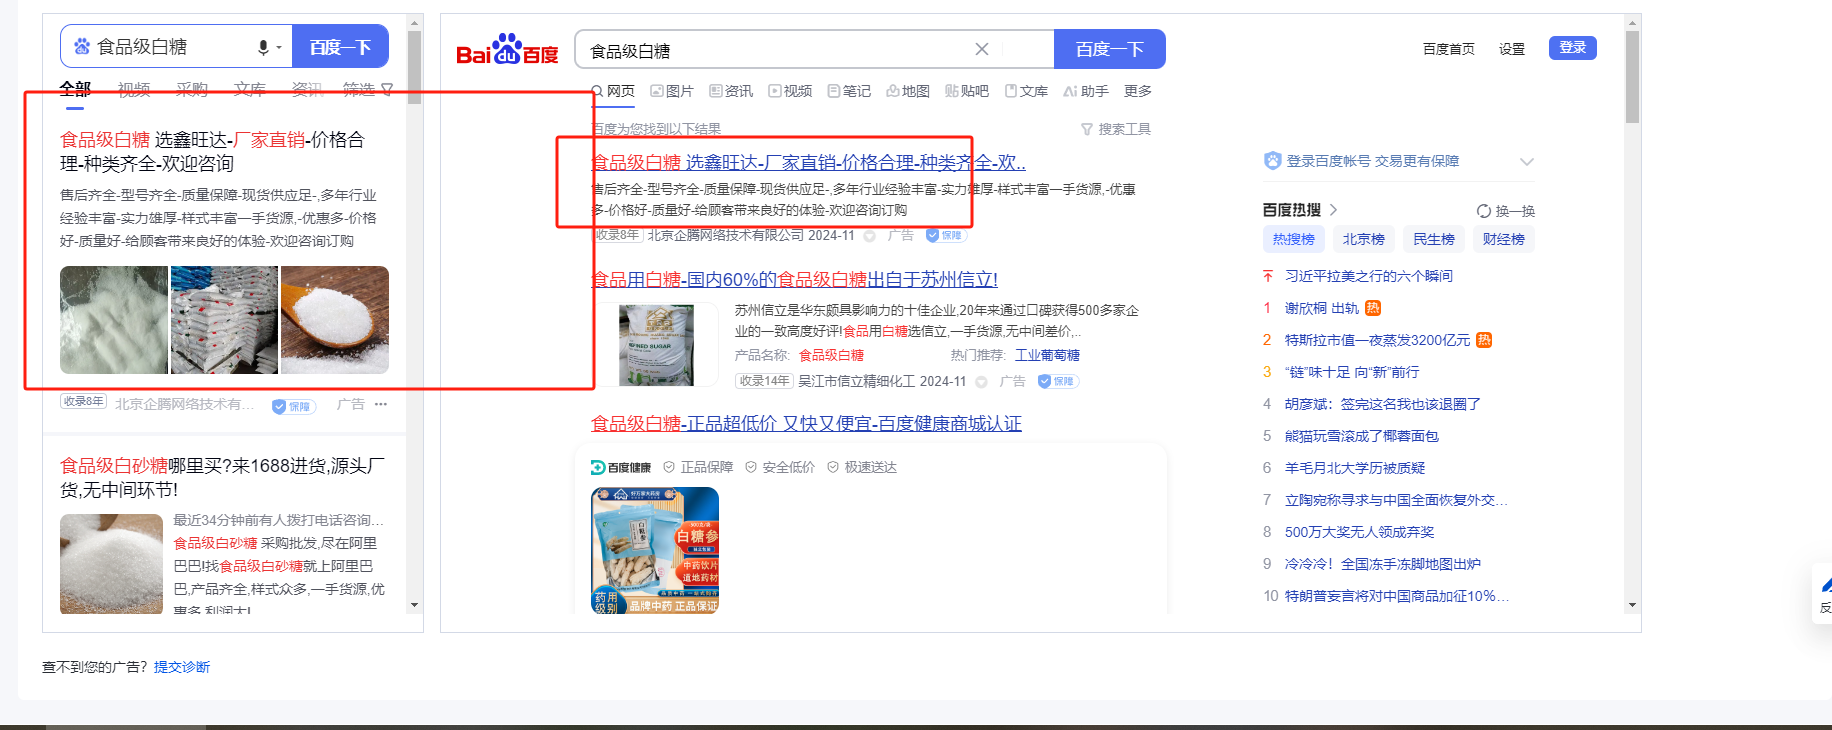
Task: Refresh hot searches with 换一换
Action: pos(1506,211)
